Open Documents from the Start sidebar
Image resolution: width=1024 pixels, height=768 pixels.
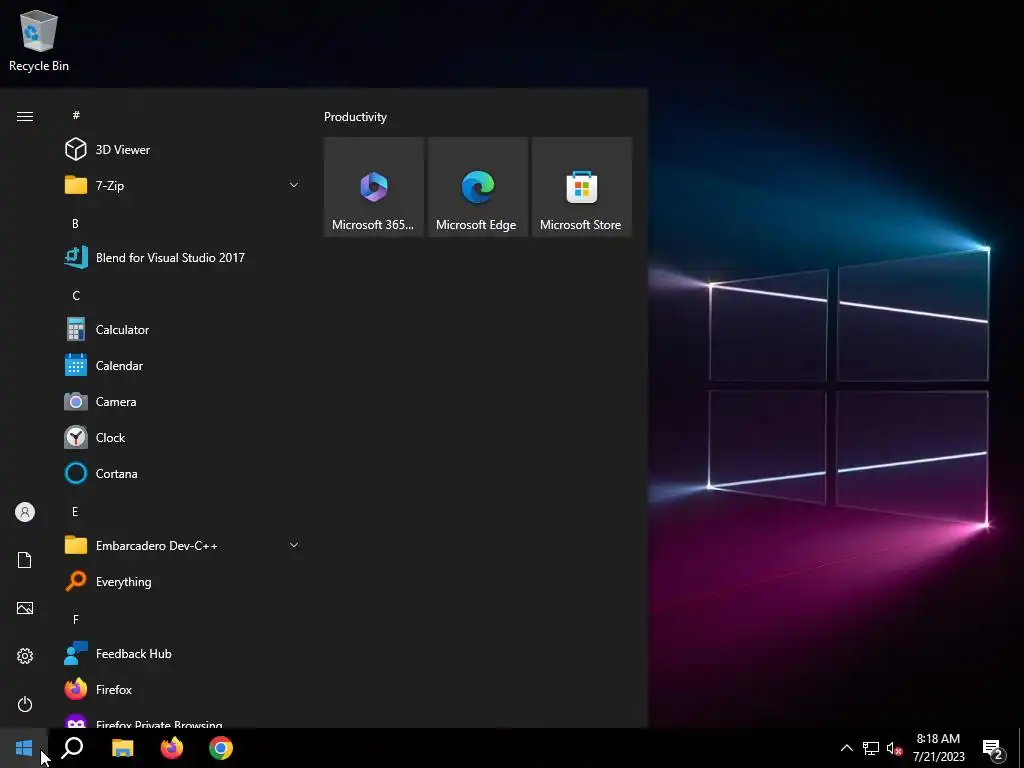pyautogui.click(x=25, y=560)
